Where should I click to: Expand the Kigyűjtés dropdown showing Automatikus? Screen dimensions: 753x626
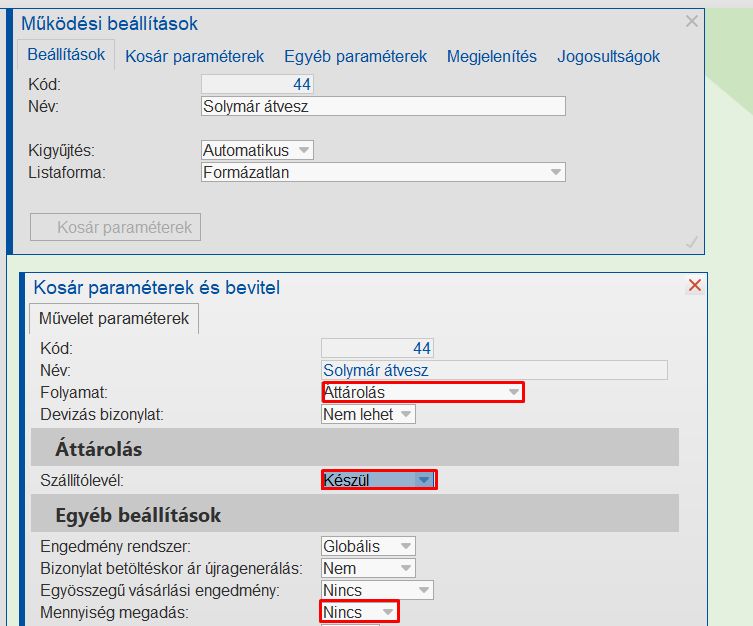[x=304, y=150]
